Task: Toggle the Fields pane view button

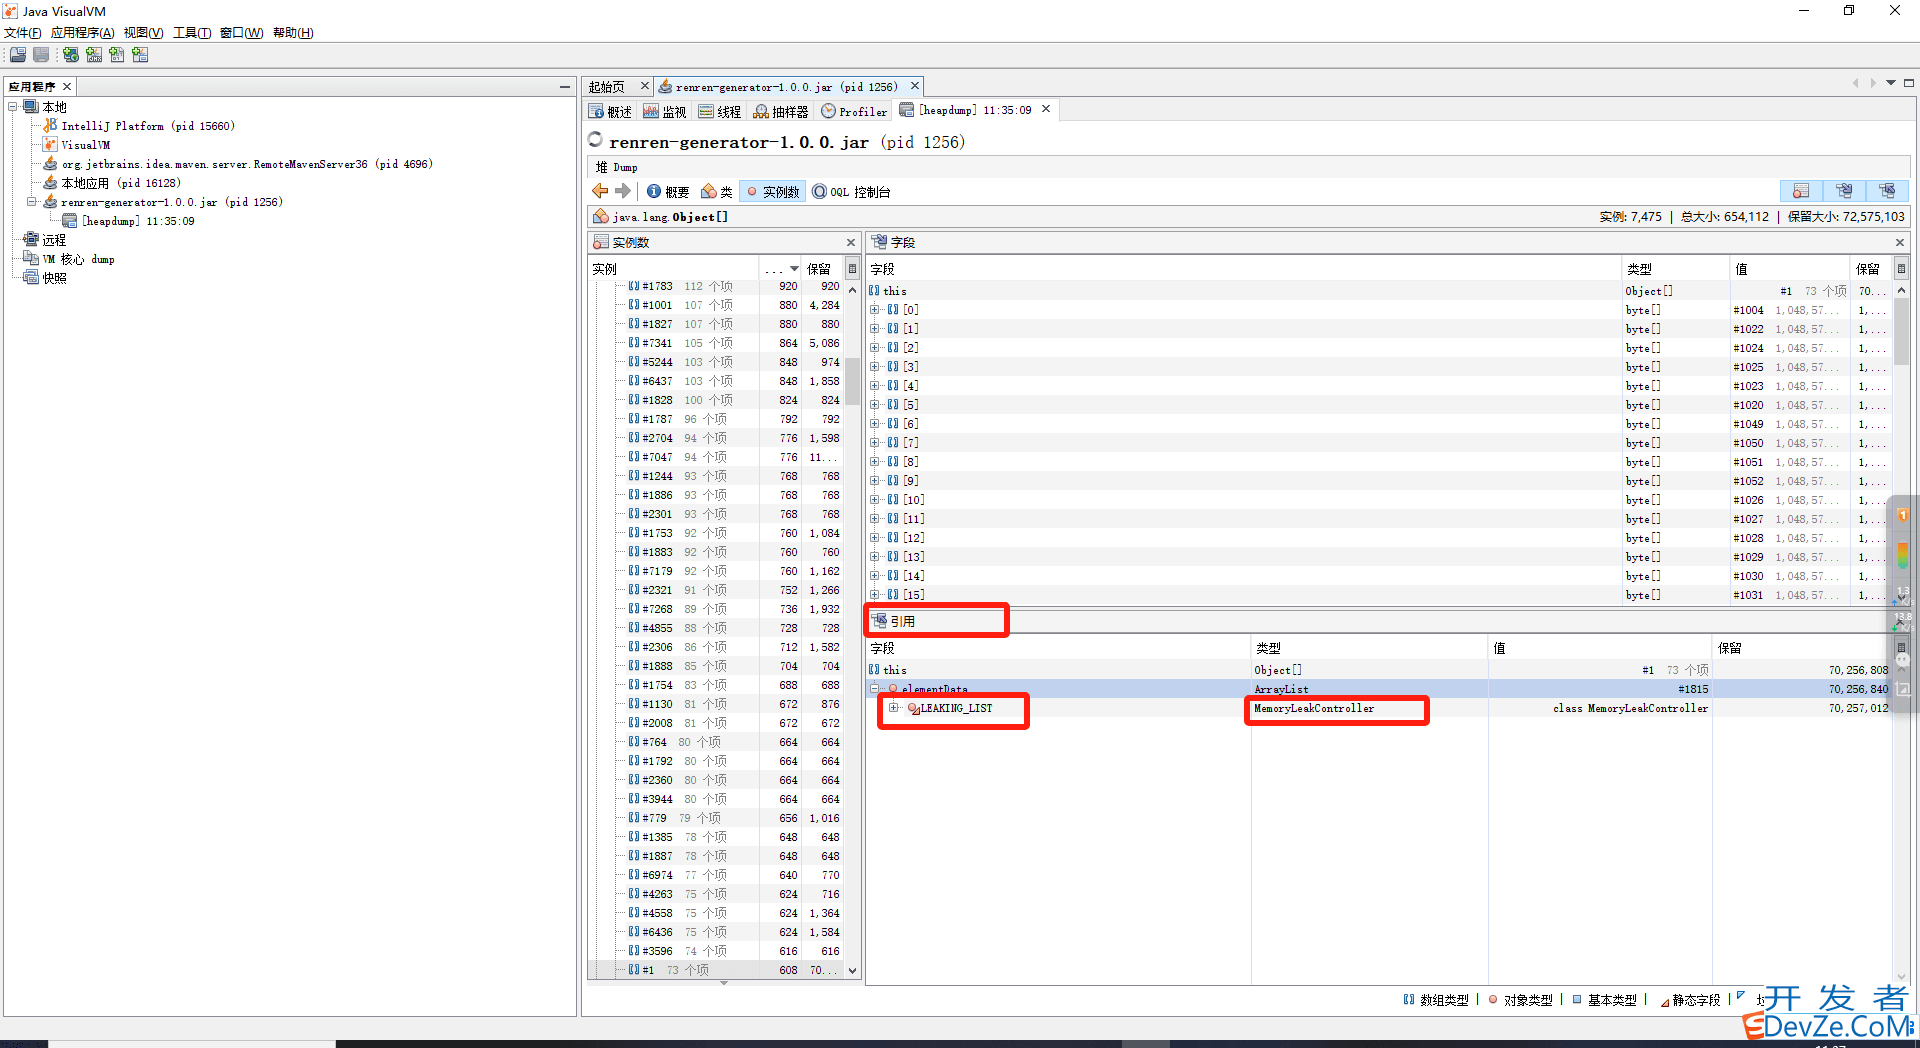Action: 1844,191
